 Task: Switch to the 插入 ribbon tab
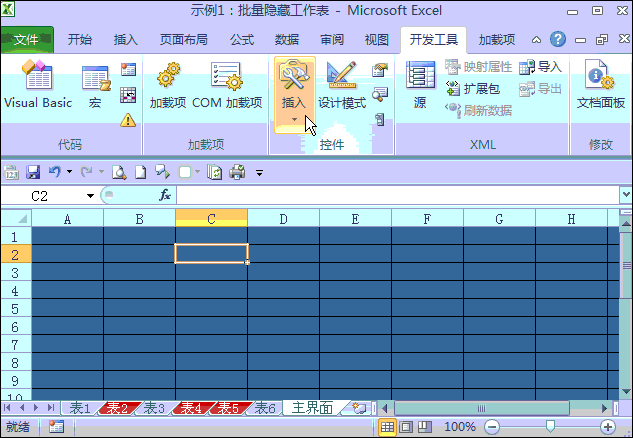pyautogui.click(x=126, y=40)
